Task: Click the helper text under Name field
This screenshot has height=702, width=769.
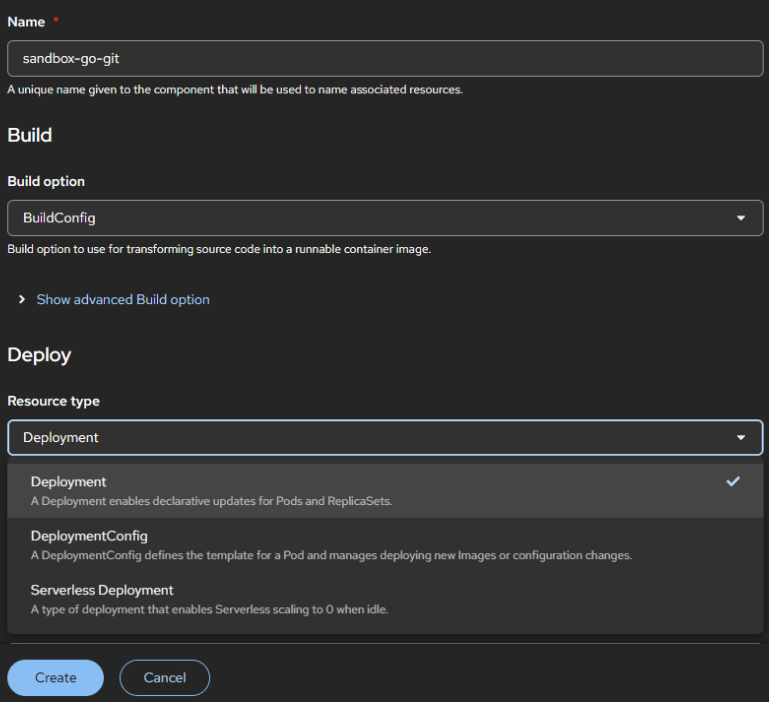Action: 234,89
